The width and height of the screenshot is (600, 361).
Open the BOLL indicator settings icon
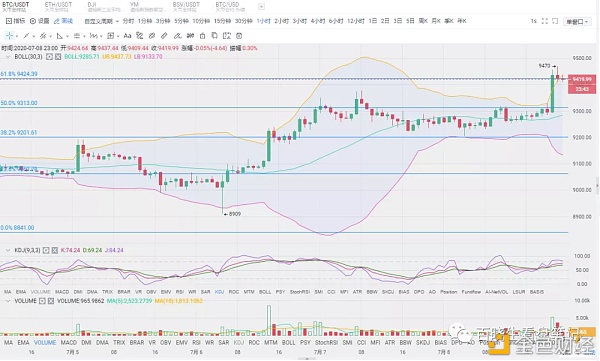tap(49, 57)
